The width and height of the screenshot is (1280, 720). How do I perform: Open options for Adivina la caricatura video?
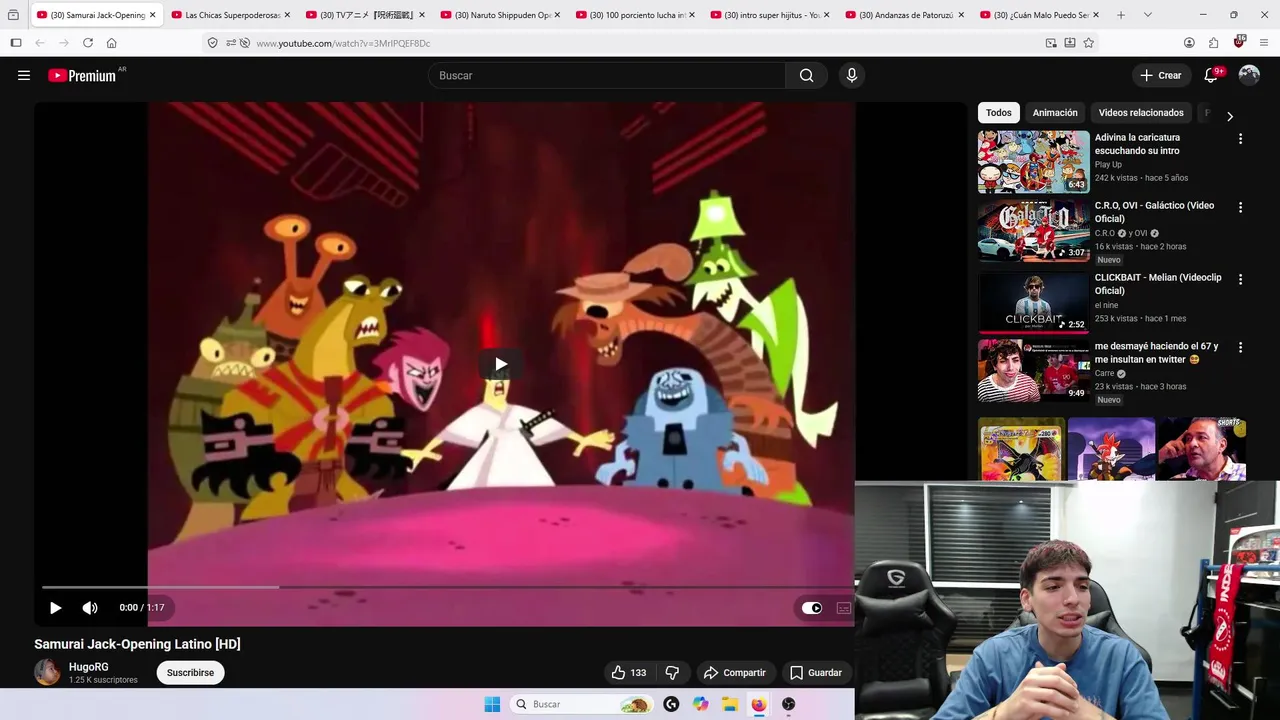pos(1240,139)
